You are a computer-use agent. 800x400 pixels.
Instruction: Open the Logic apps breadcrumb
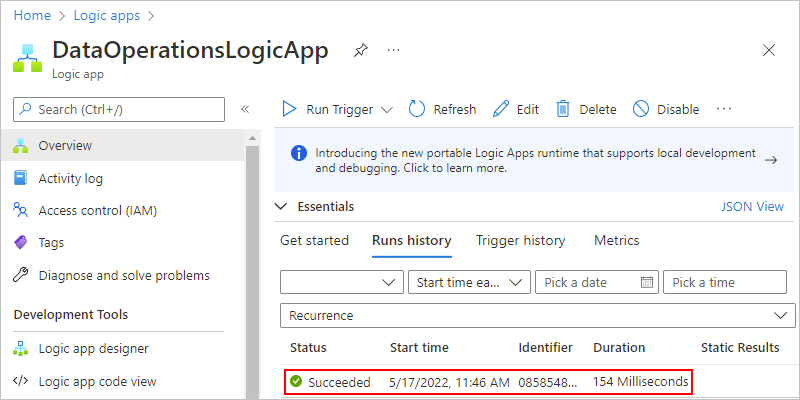(107, 16)
